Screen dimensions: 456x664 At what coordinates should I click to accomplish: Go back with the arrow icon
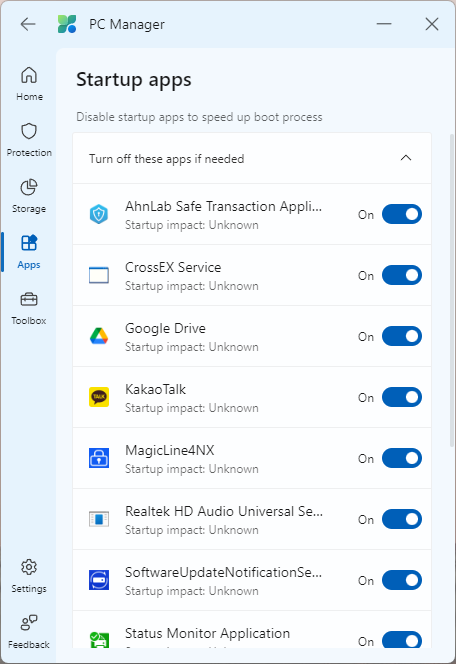coord(28,24)
